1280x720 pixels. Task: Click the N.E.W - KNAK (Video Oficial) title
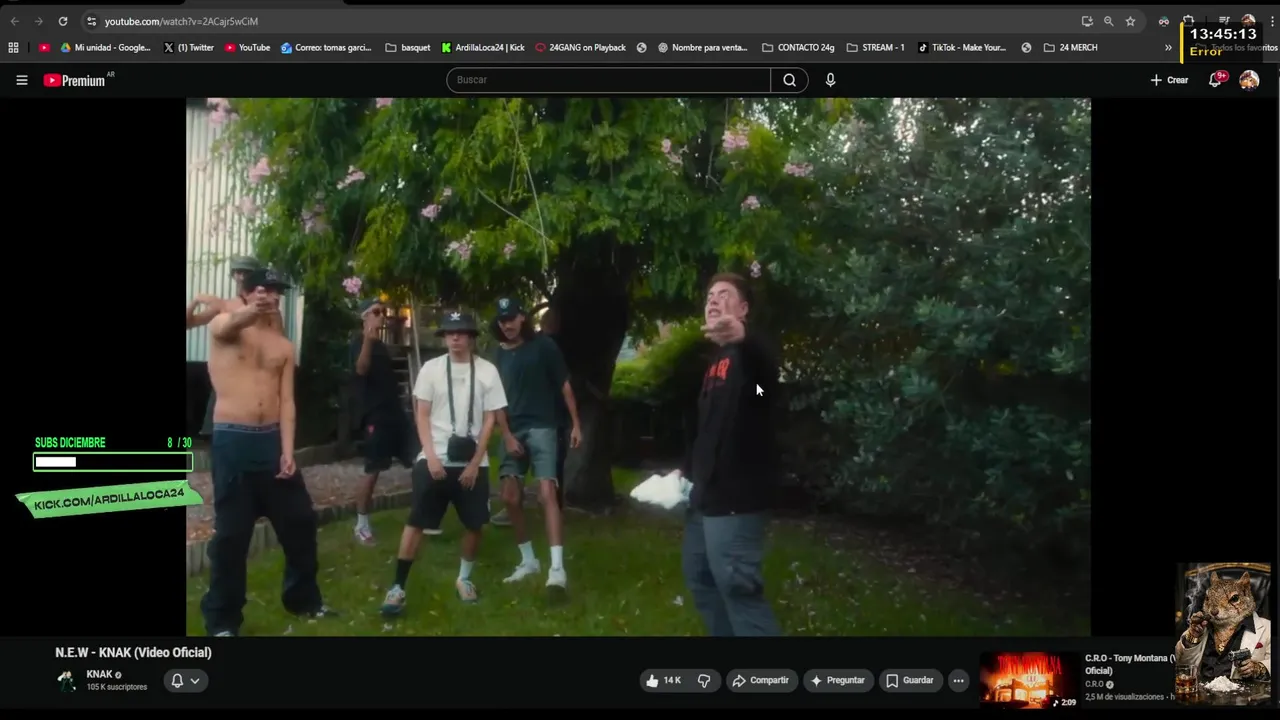(x=133, y=653)
